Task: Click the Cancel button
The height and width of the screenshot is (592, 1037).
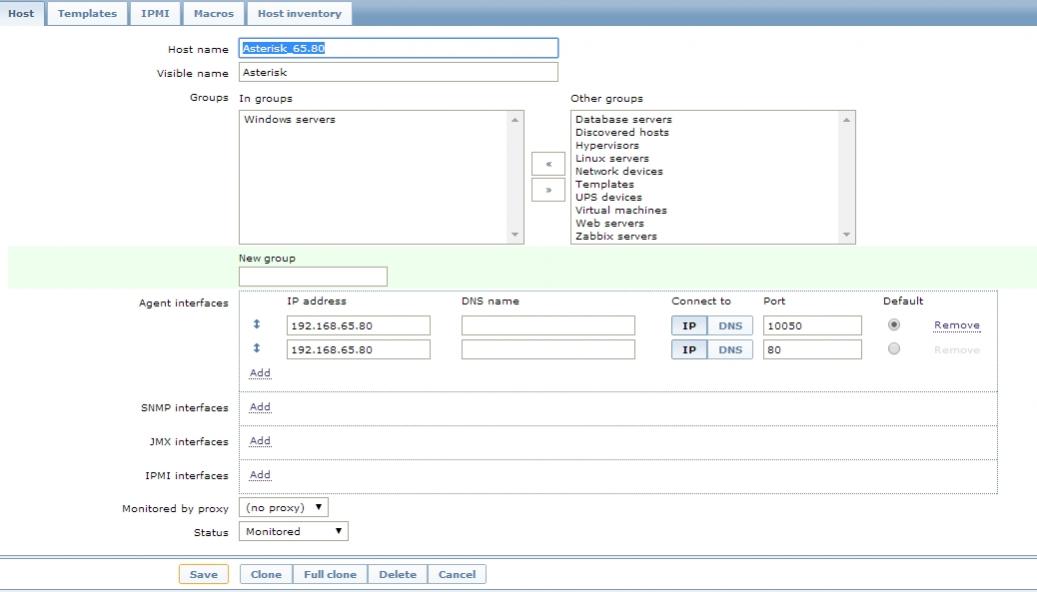Action: (x=457, y=574)
